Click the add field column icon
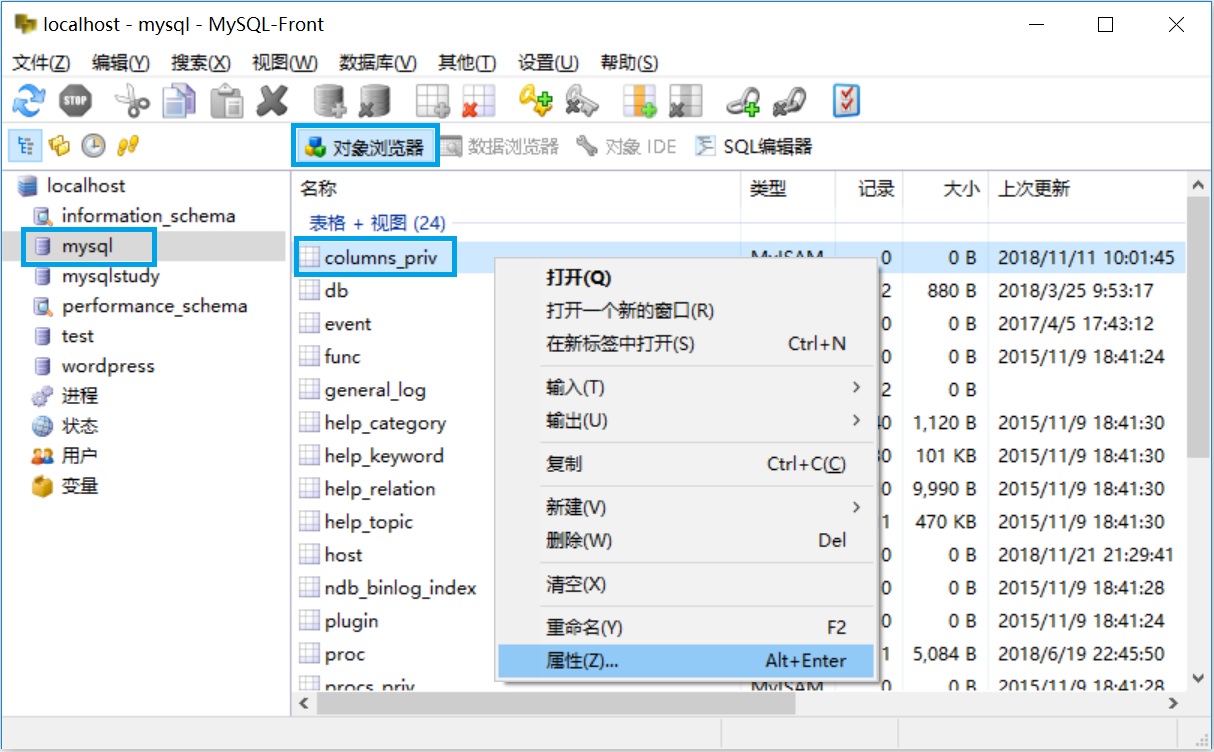1214x752 pixels. (639, 100)
